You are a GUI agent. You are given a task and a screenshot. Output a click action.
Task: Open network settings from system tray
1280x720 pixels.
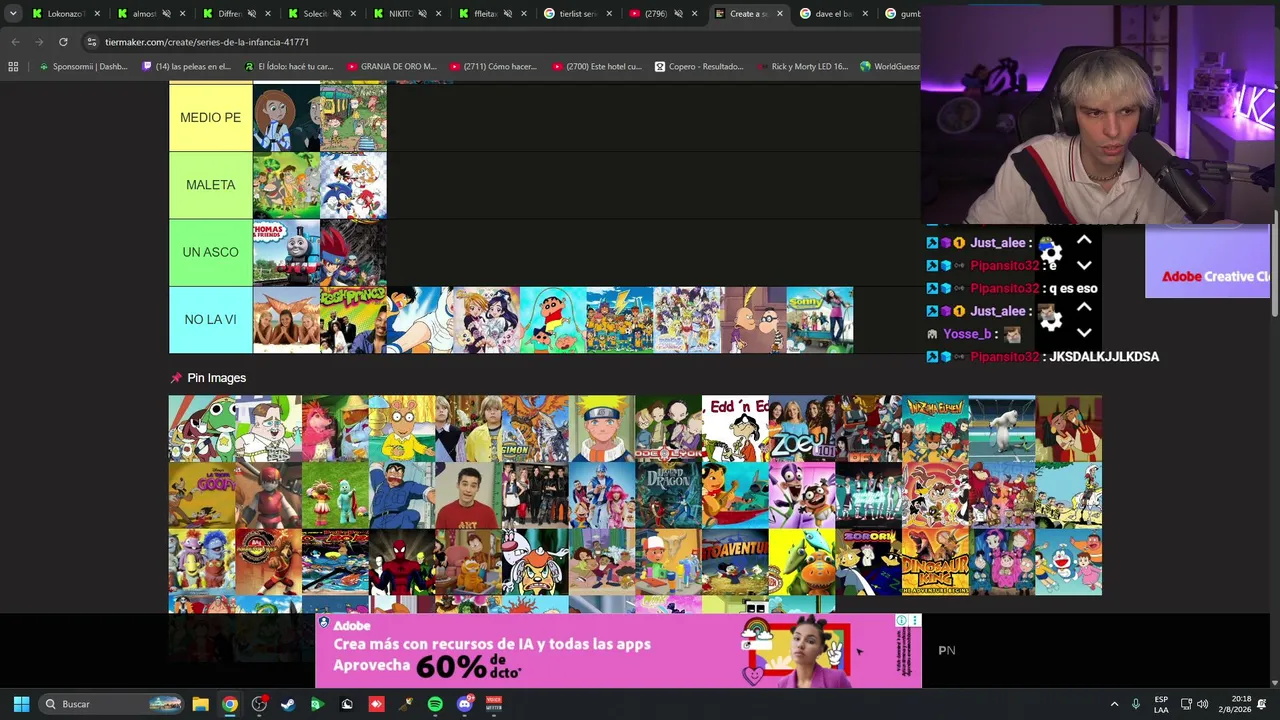[x=1186, y=704]
